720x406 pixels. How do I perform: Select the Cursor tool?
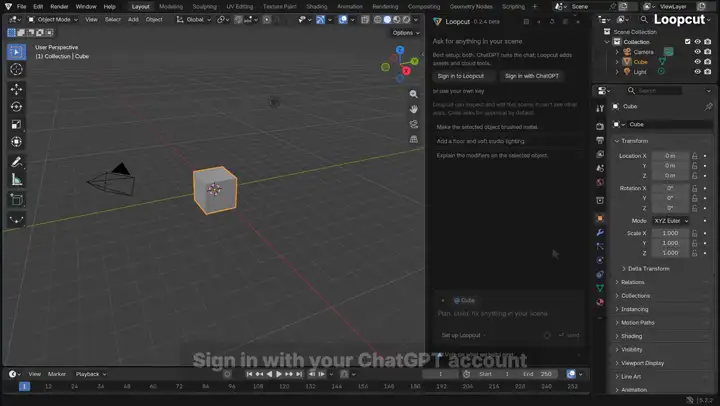17,69
